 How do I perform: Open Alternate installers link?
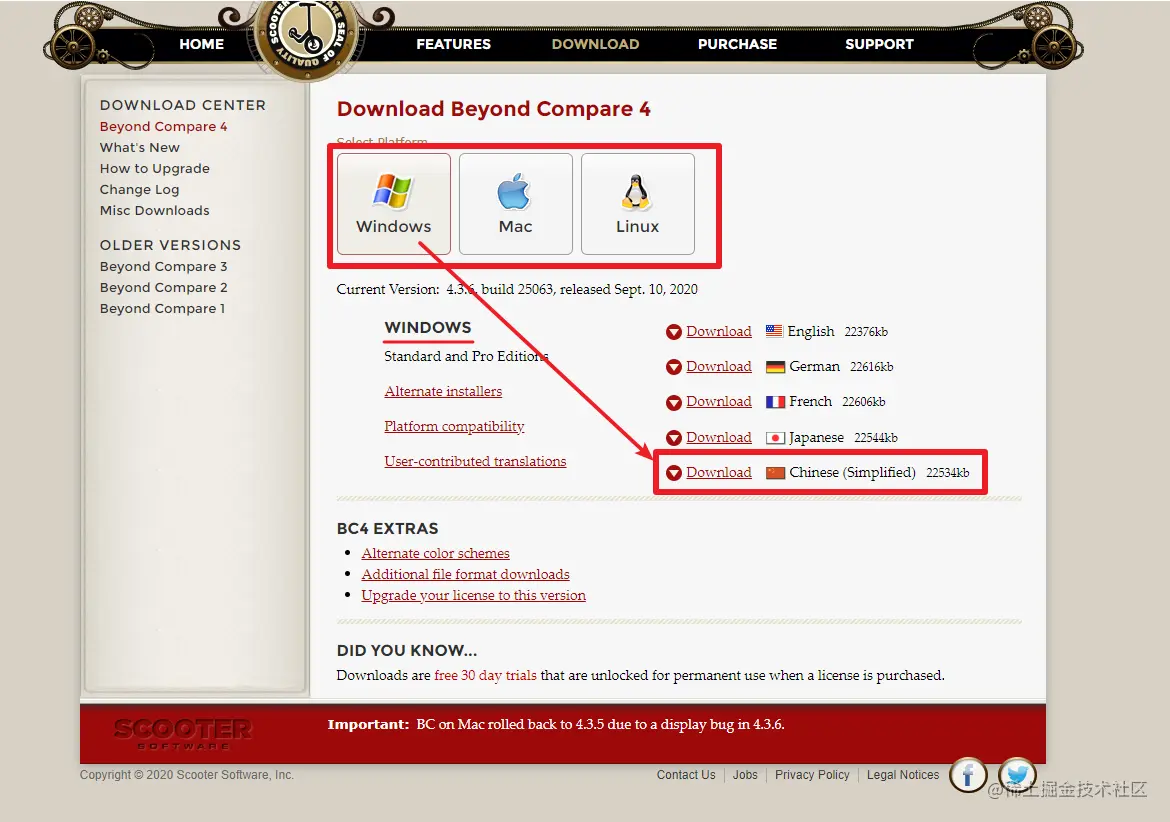[443, 391]
